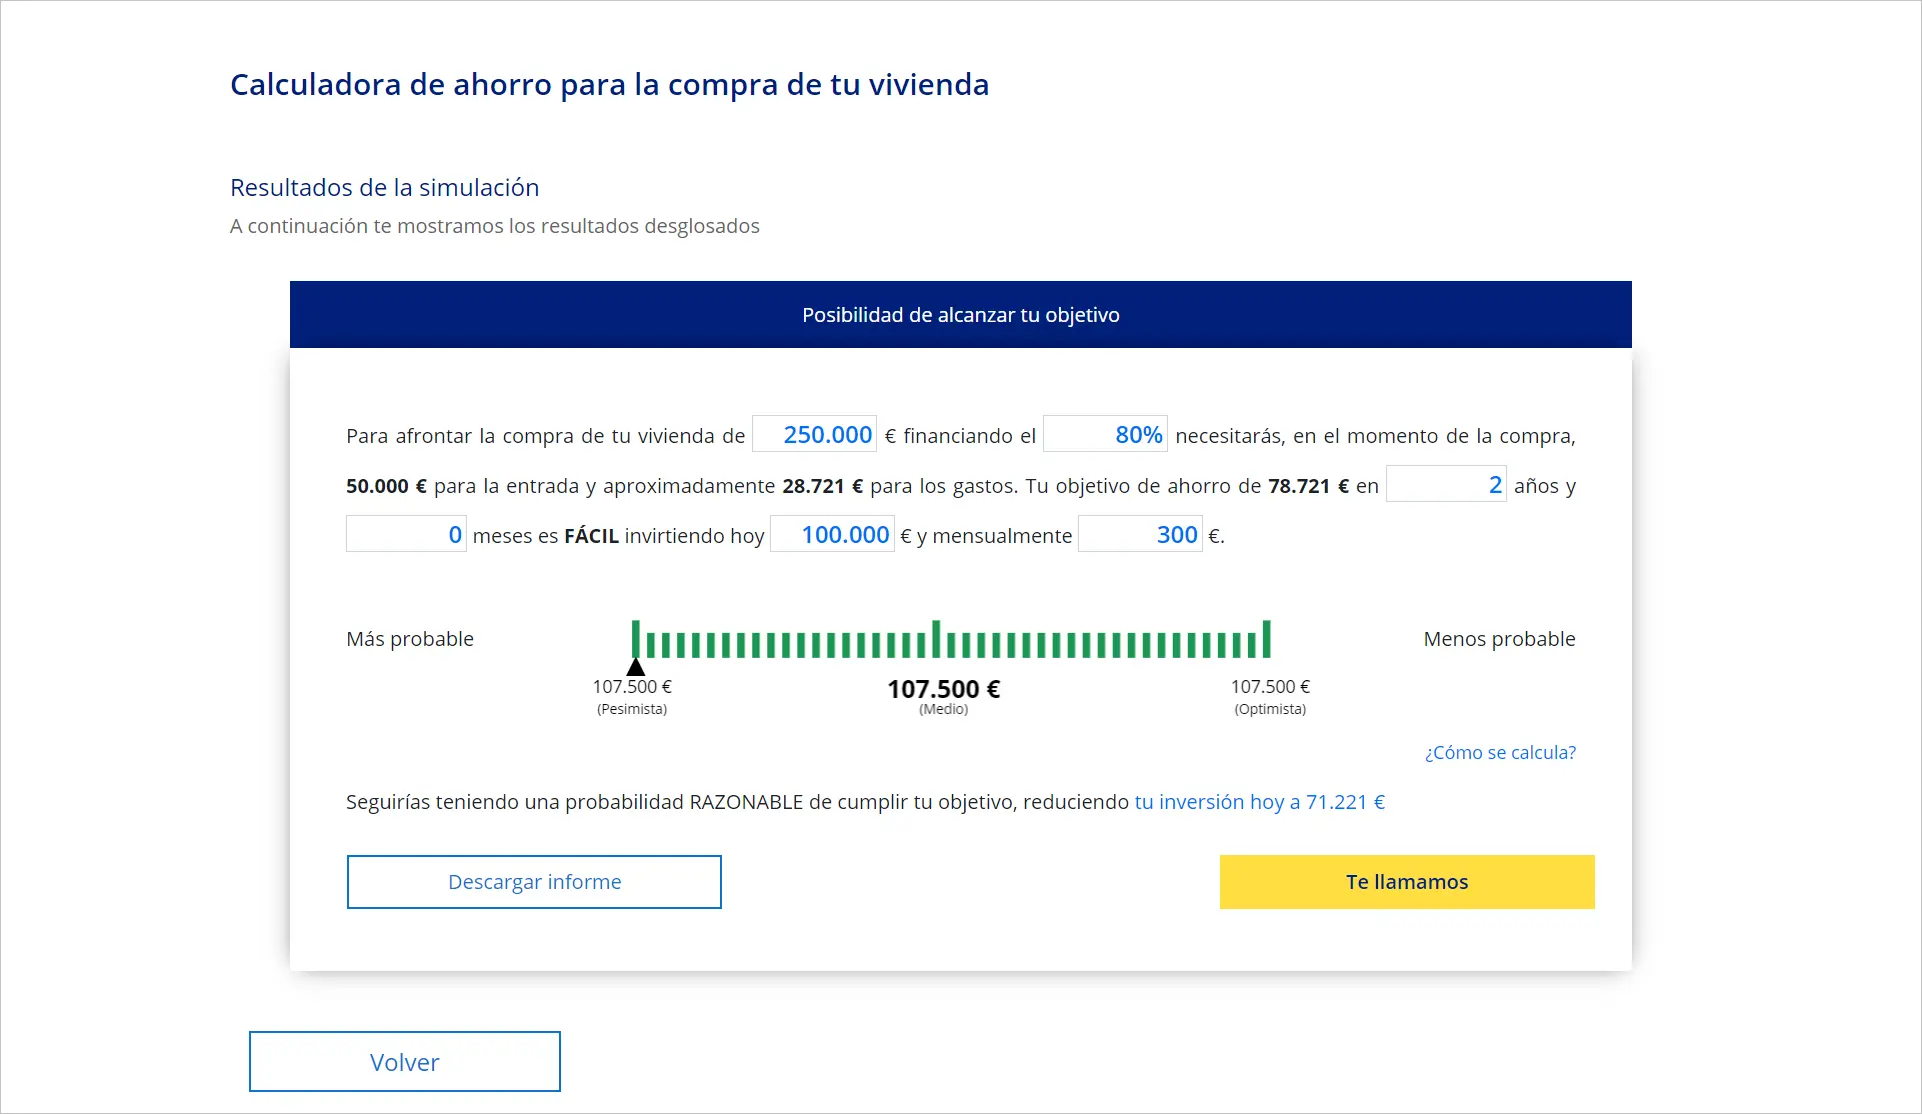Edit the financing percentage field showing 80%
The height and width of the screenshot is (1114, 1922).
coord(1105,435)
